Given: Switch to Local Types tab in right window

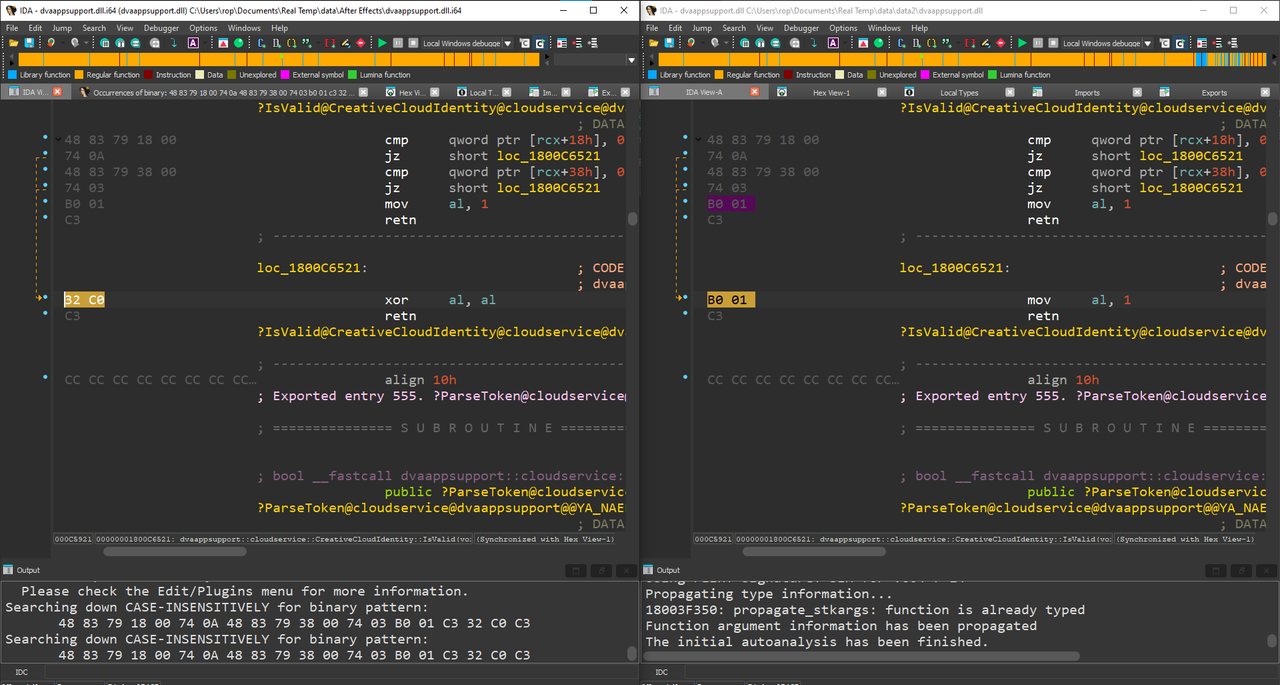Looking at the screenshot, I should tap(959, 92).
